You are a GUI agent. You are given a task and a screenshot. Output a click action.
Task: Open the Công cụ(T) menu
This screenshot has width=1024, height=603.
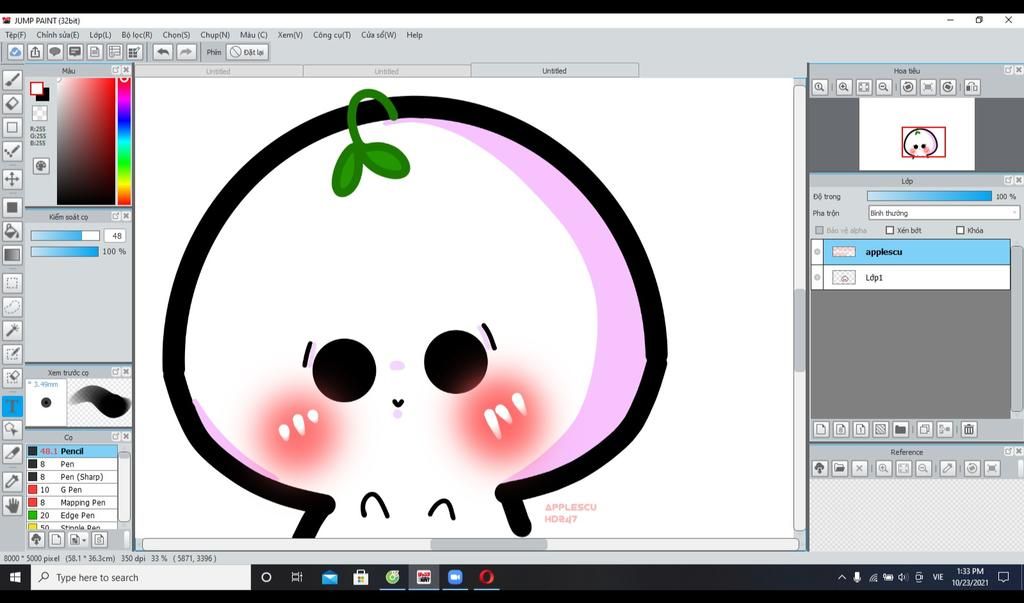331,35
